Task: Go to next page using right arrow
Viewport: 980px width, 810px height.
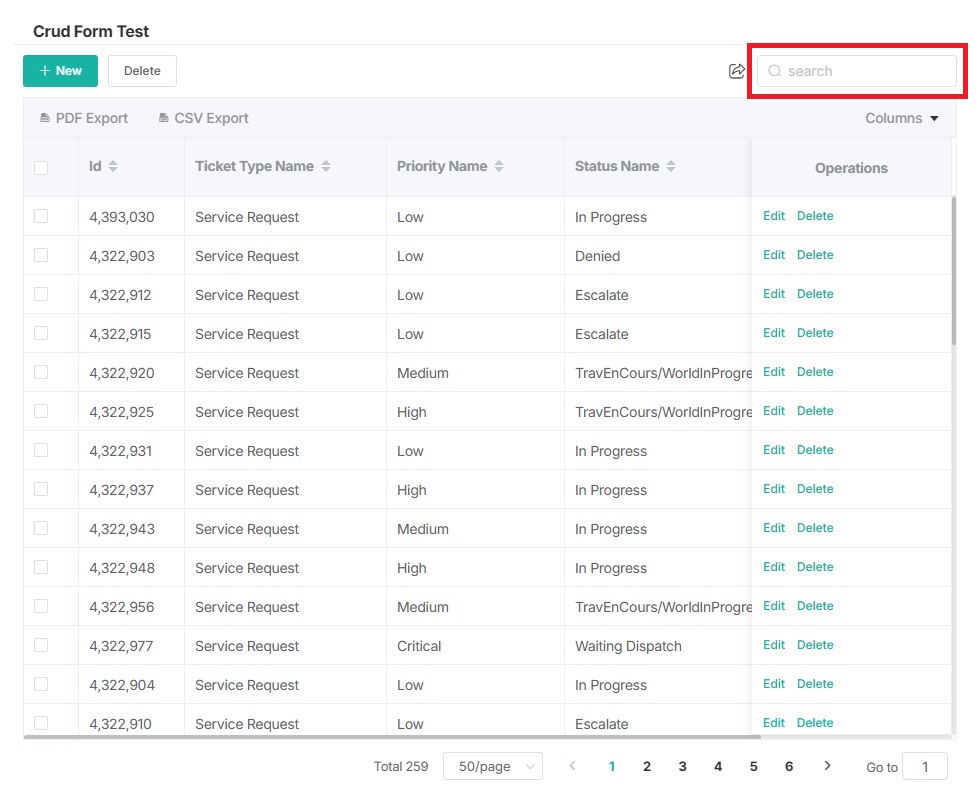Action: [x=827, y=766]
